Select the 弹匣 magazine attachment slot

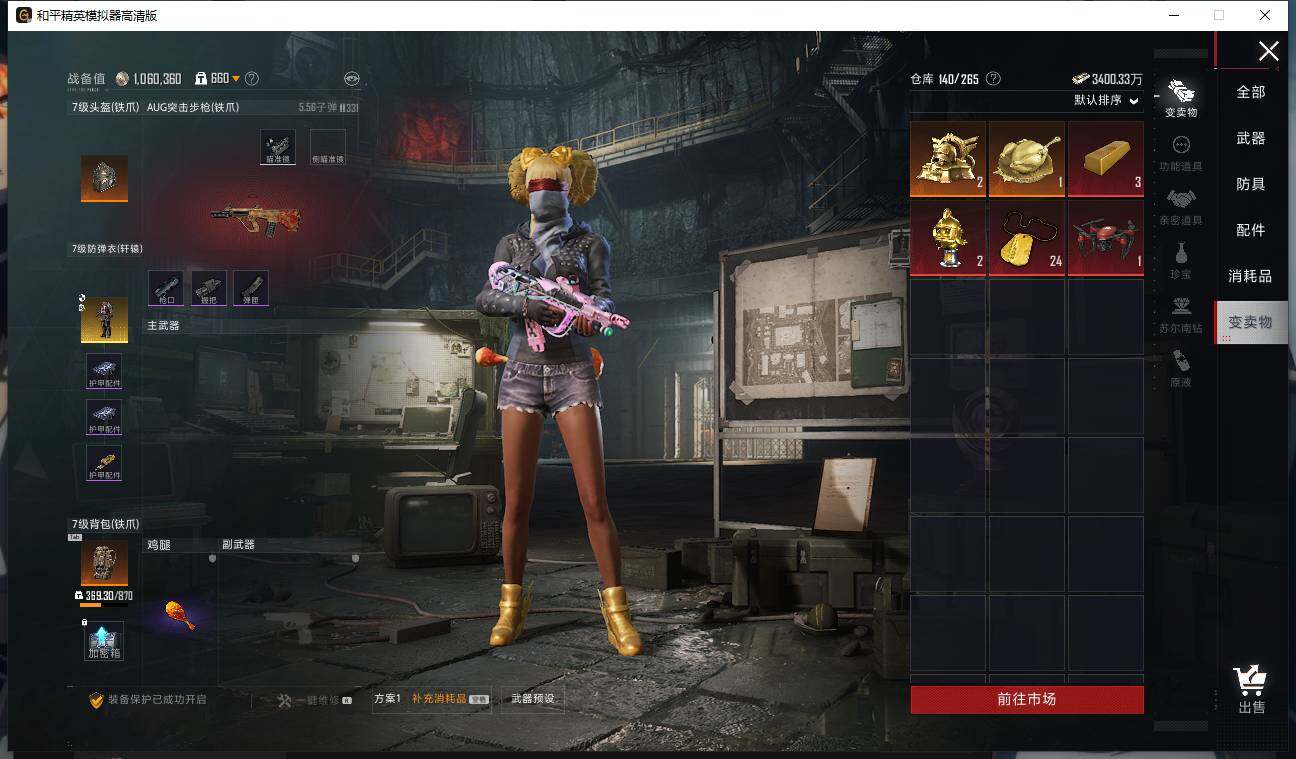tap(251, 288)
